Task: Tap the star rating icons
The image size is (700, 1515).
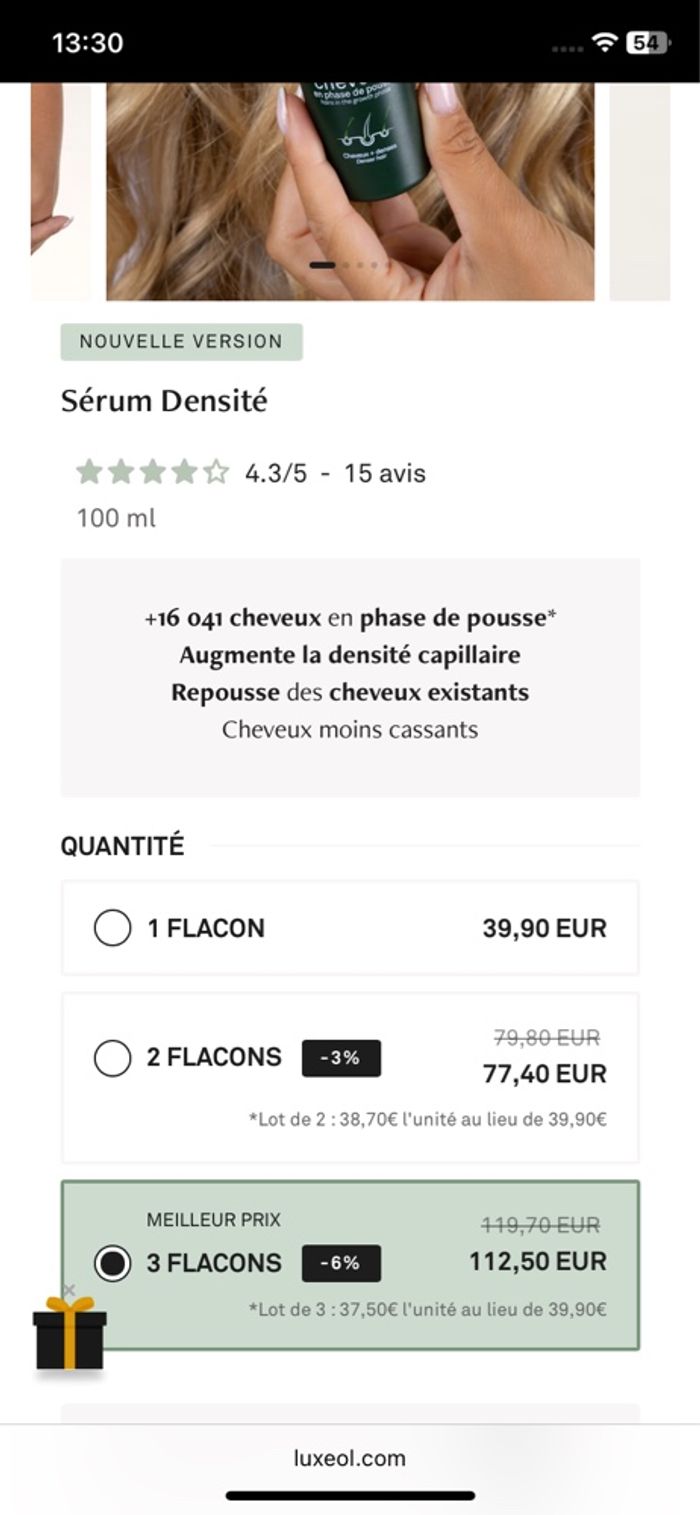Action: (152, 472)
